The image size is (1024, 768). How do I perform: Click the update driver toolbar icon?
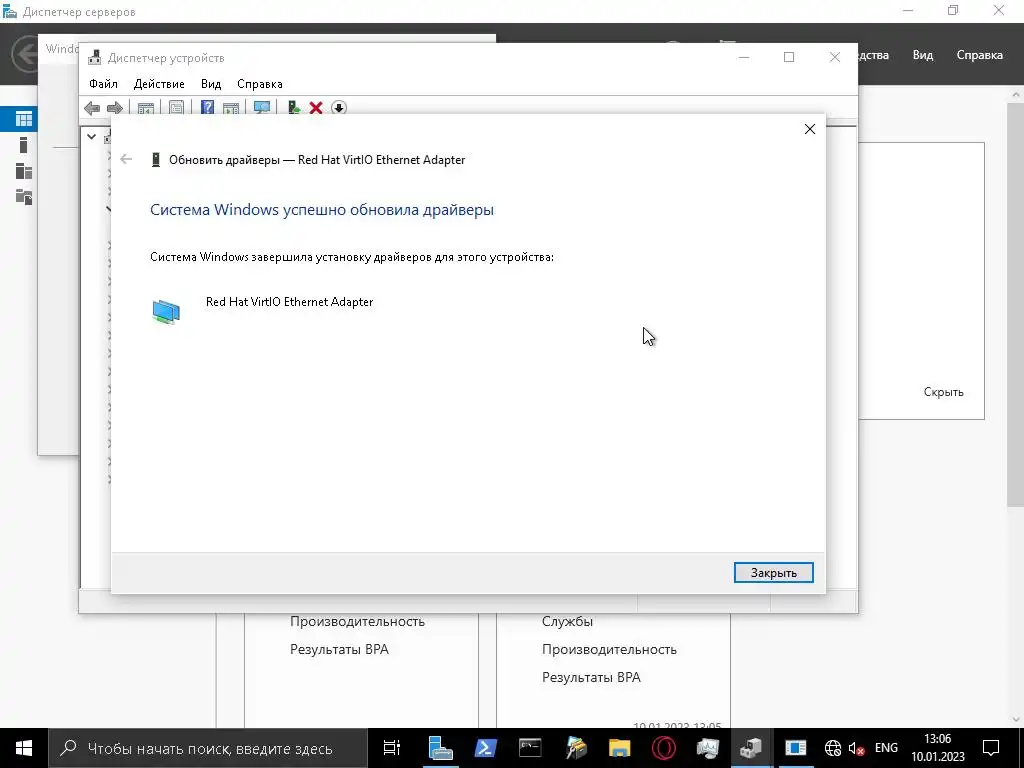[x=294, y=108]
